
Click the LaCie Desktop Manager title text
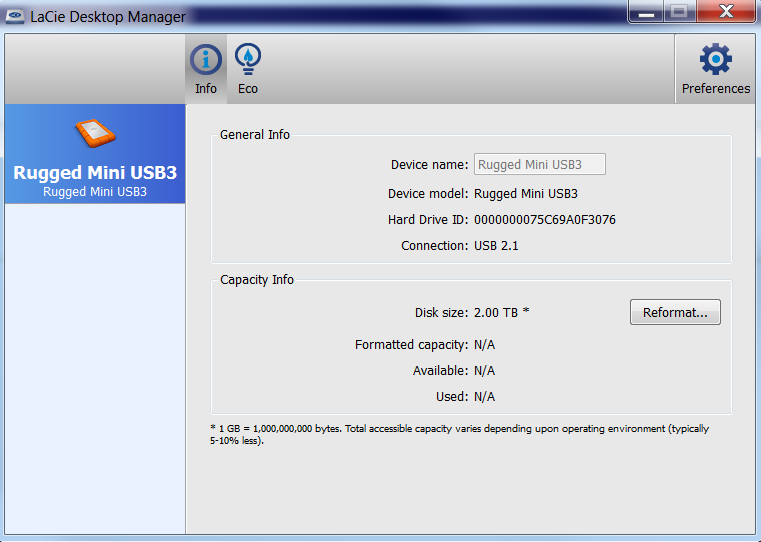pyautogui.click(x=108, y=17)
